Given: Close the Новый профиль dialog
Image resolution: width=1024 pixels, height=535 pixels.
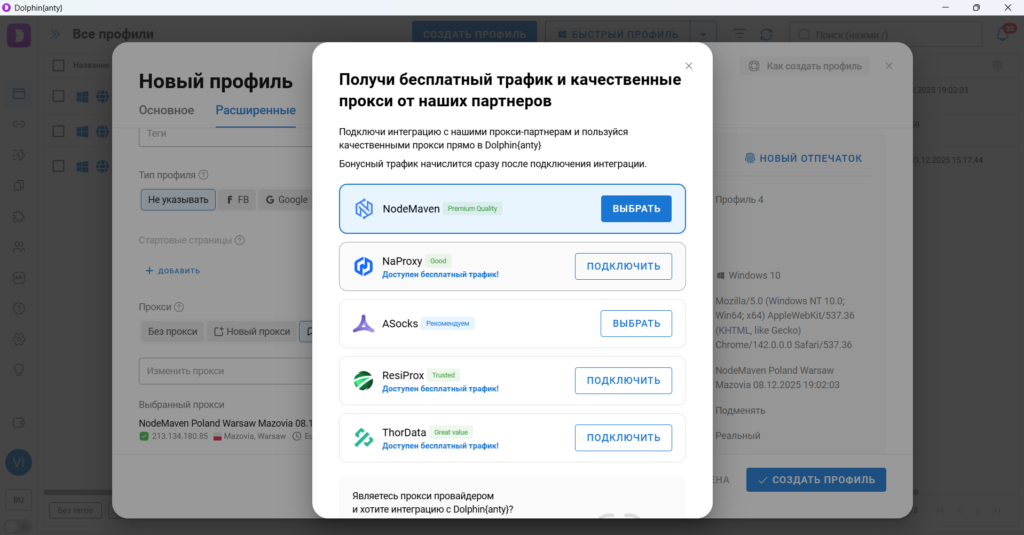Looking at the screenshot, I should 889,66.
